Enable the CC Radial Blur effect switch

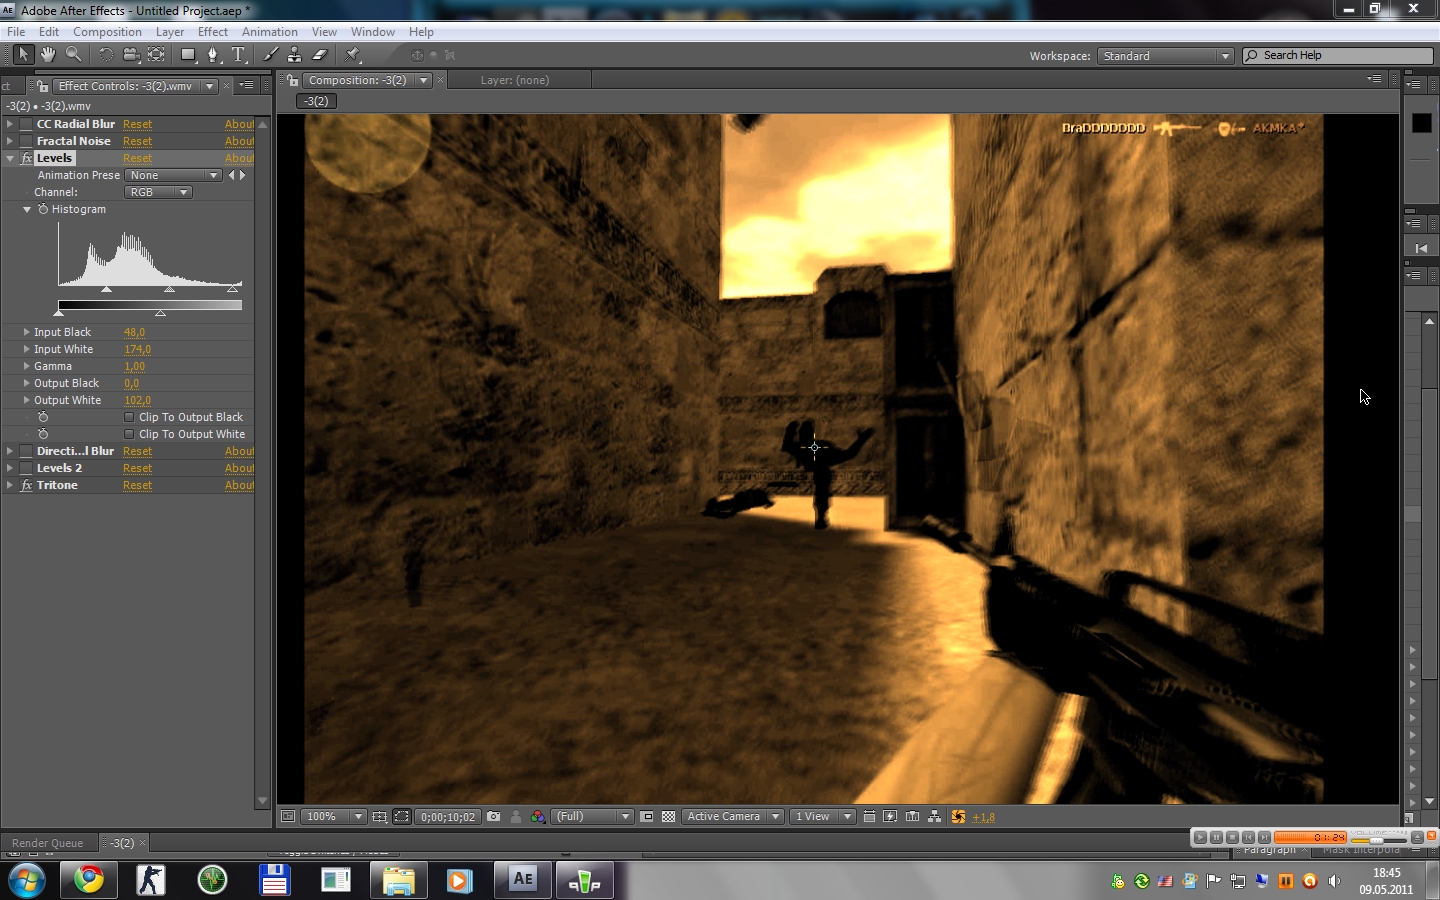27,124
